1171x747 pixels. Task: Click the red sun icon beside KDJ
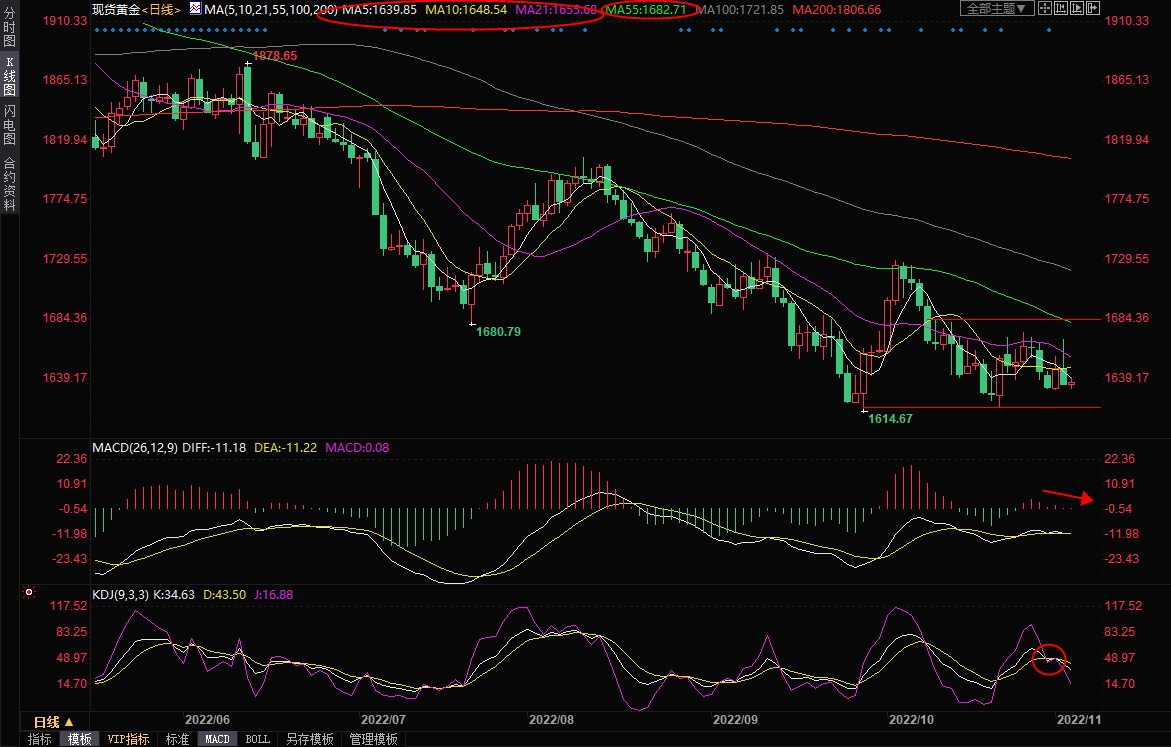(x=27, y=594)
